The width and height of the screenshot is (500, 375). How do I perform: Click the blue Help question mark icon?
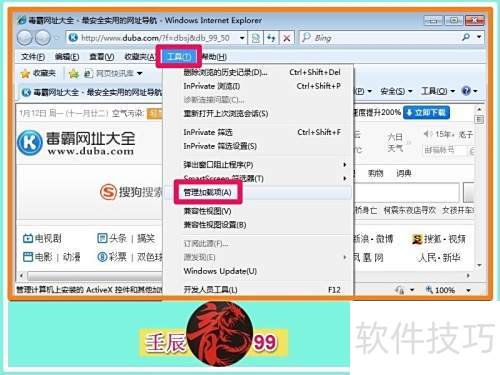(466, 90)
